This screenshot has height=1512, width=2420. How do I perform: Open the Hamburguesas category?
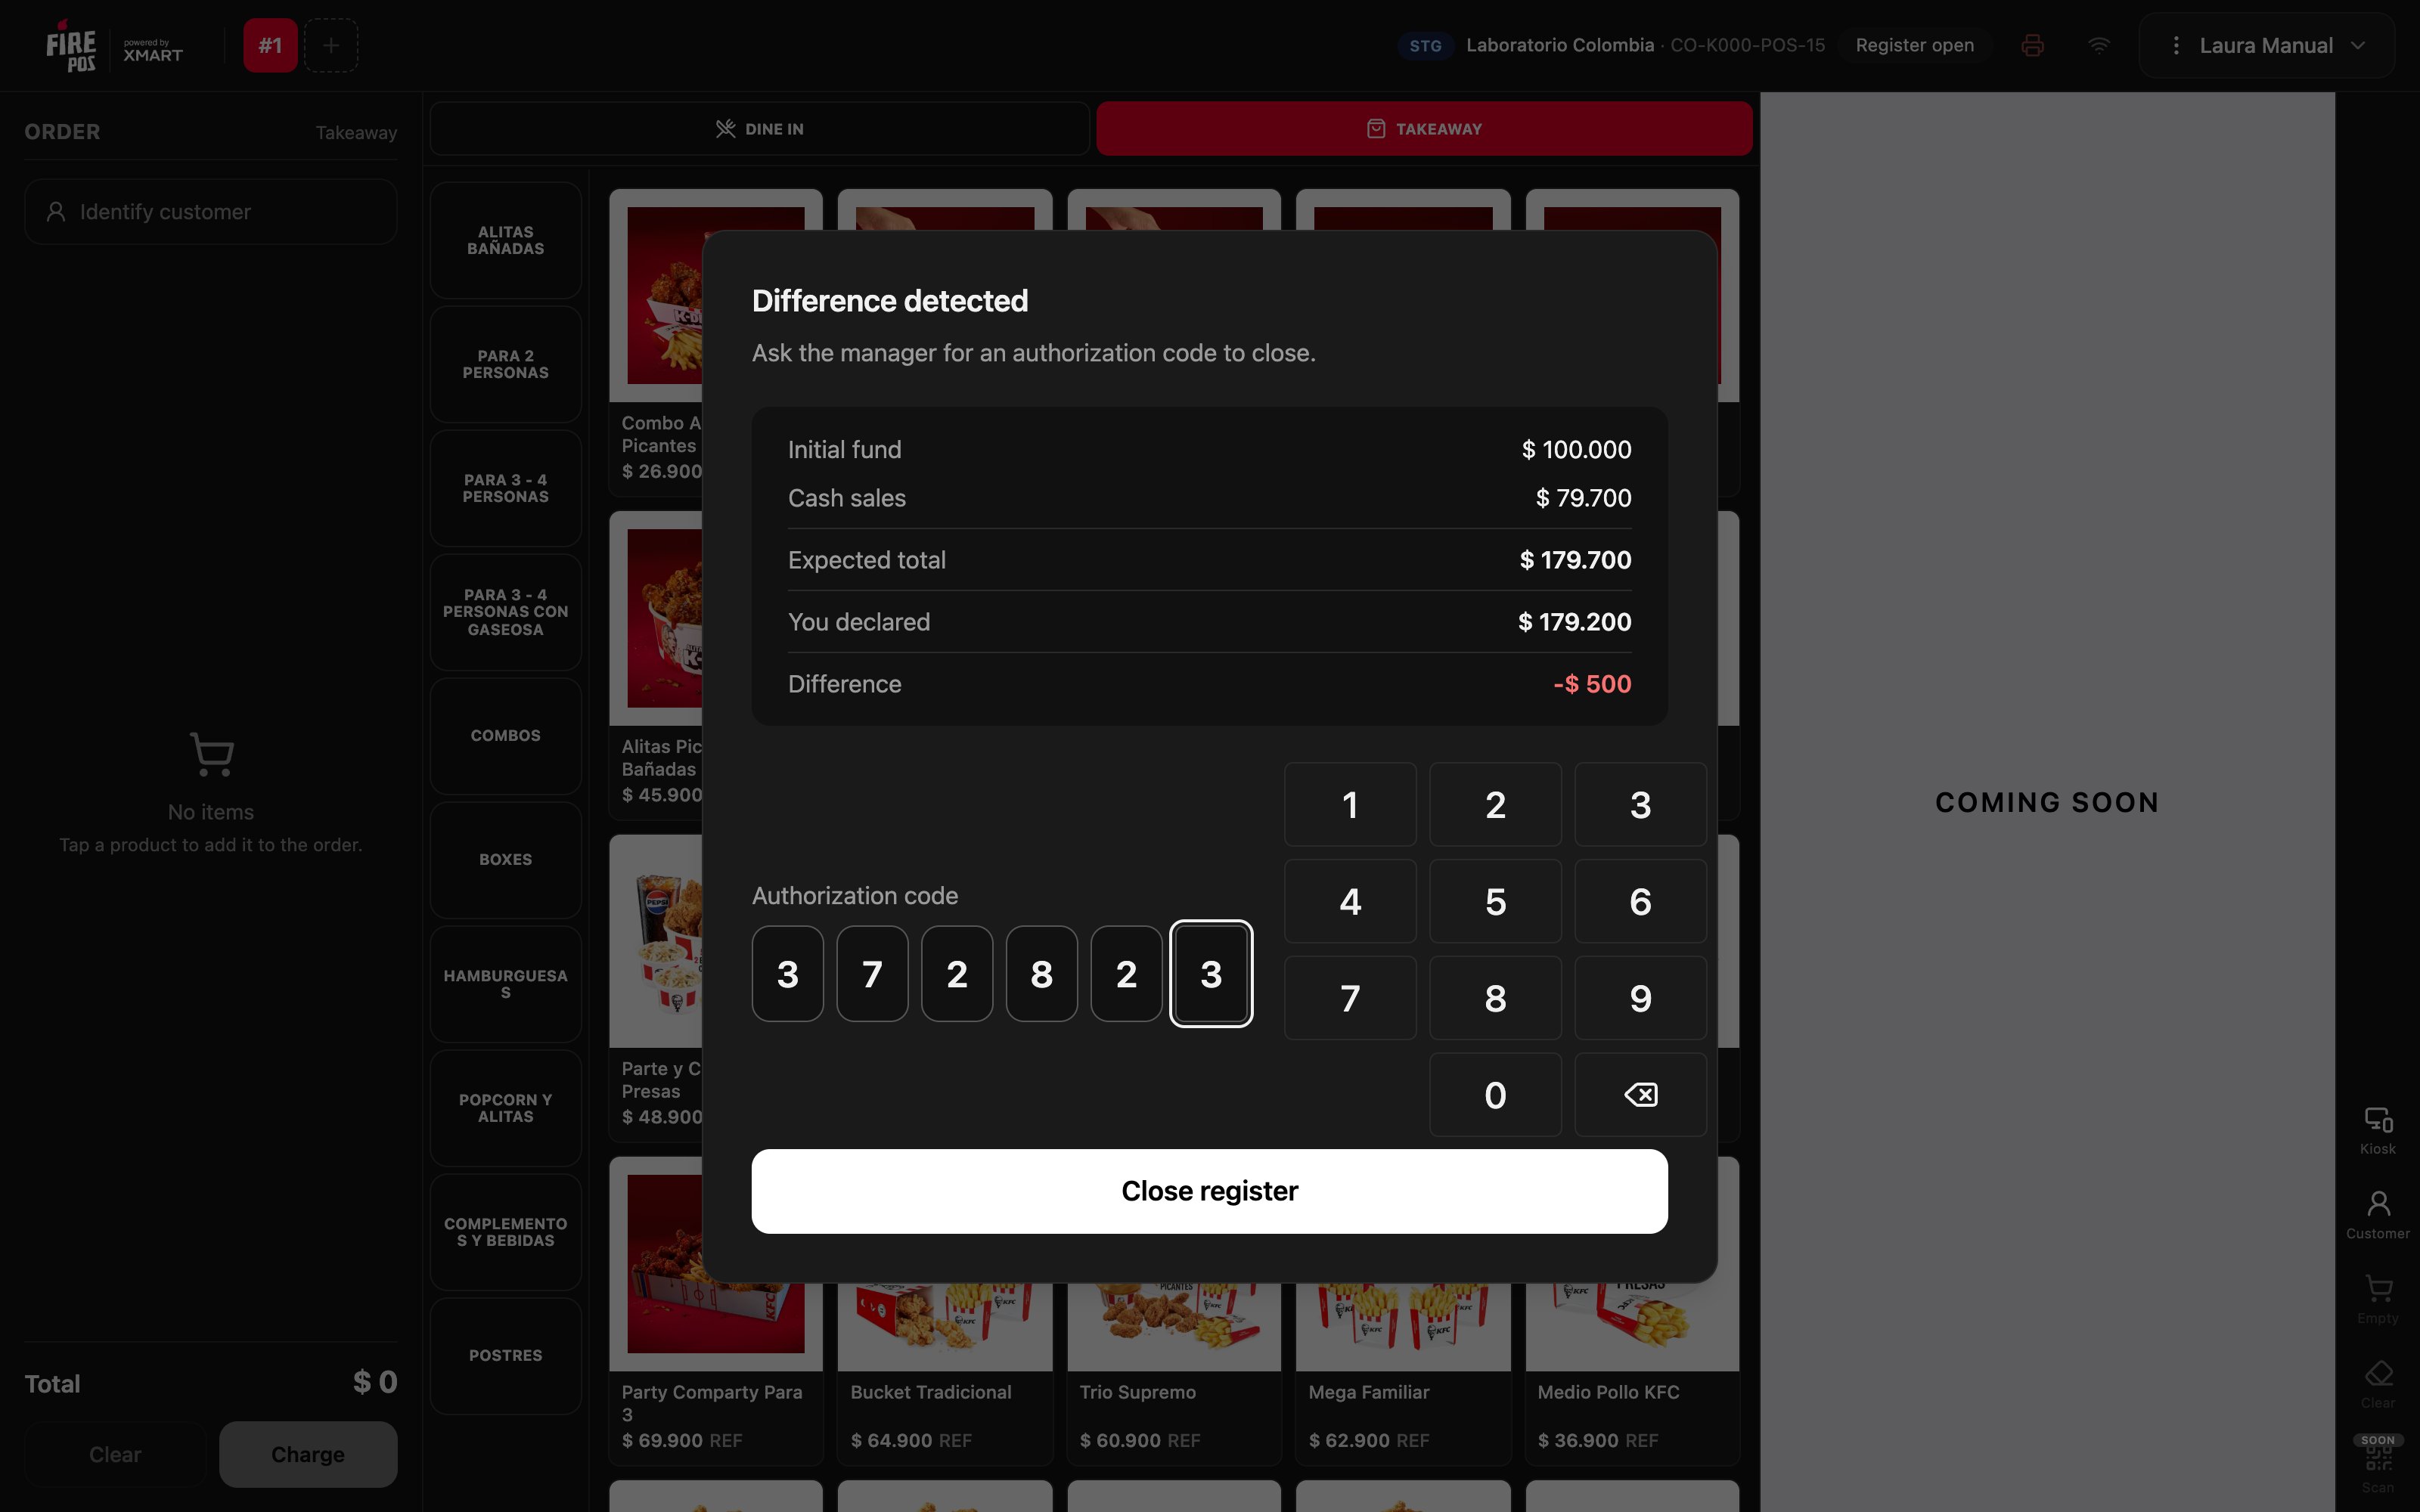(x=506, y=984)
